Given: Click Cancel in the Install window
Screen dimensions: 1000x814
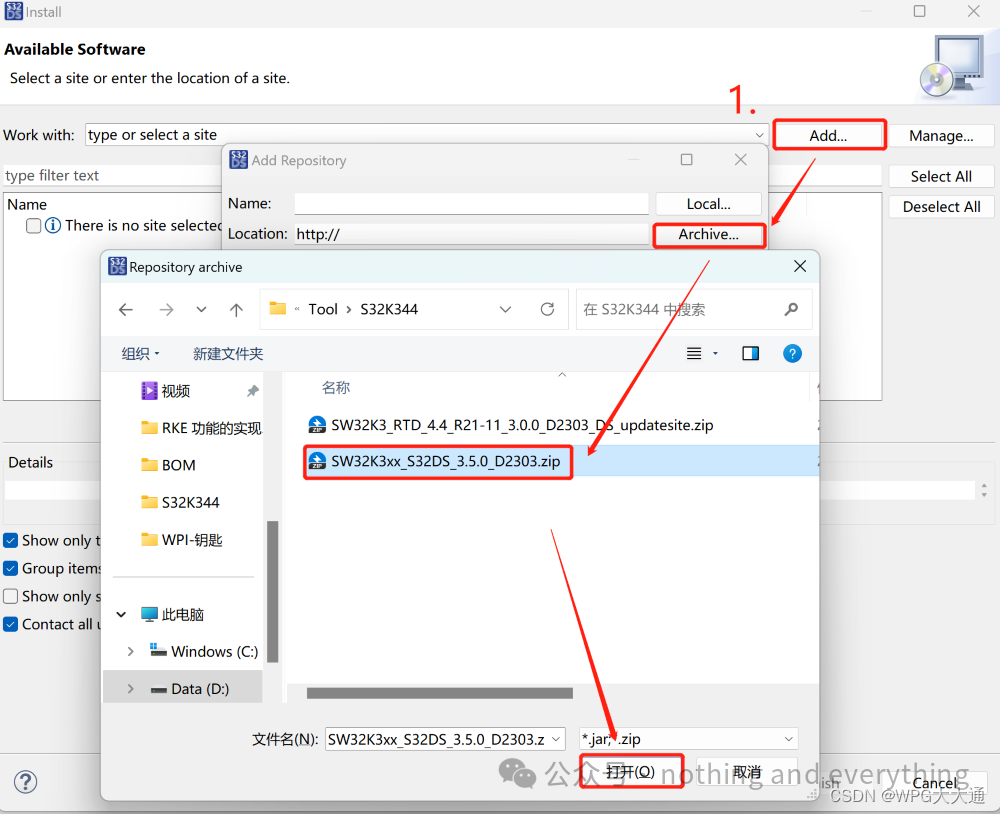Looking at the screenshot, I should click(935, 783).
